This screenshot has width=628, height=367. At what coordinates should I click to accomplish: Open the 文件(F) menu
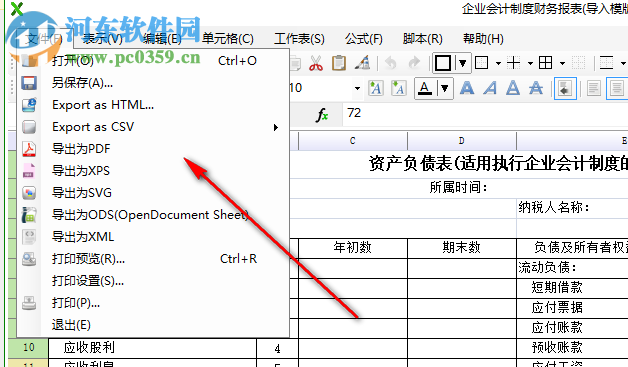click(x=44, y=39)
